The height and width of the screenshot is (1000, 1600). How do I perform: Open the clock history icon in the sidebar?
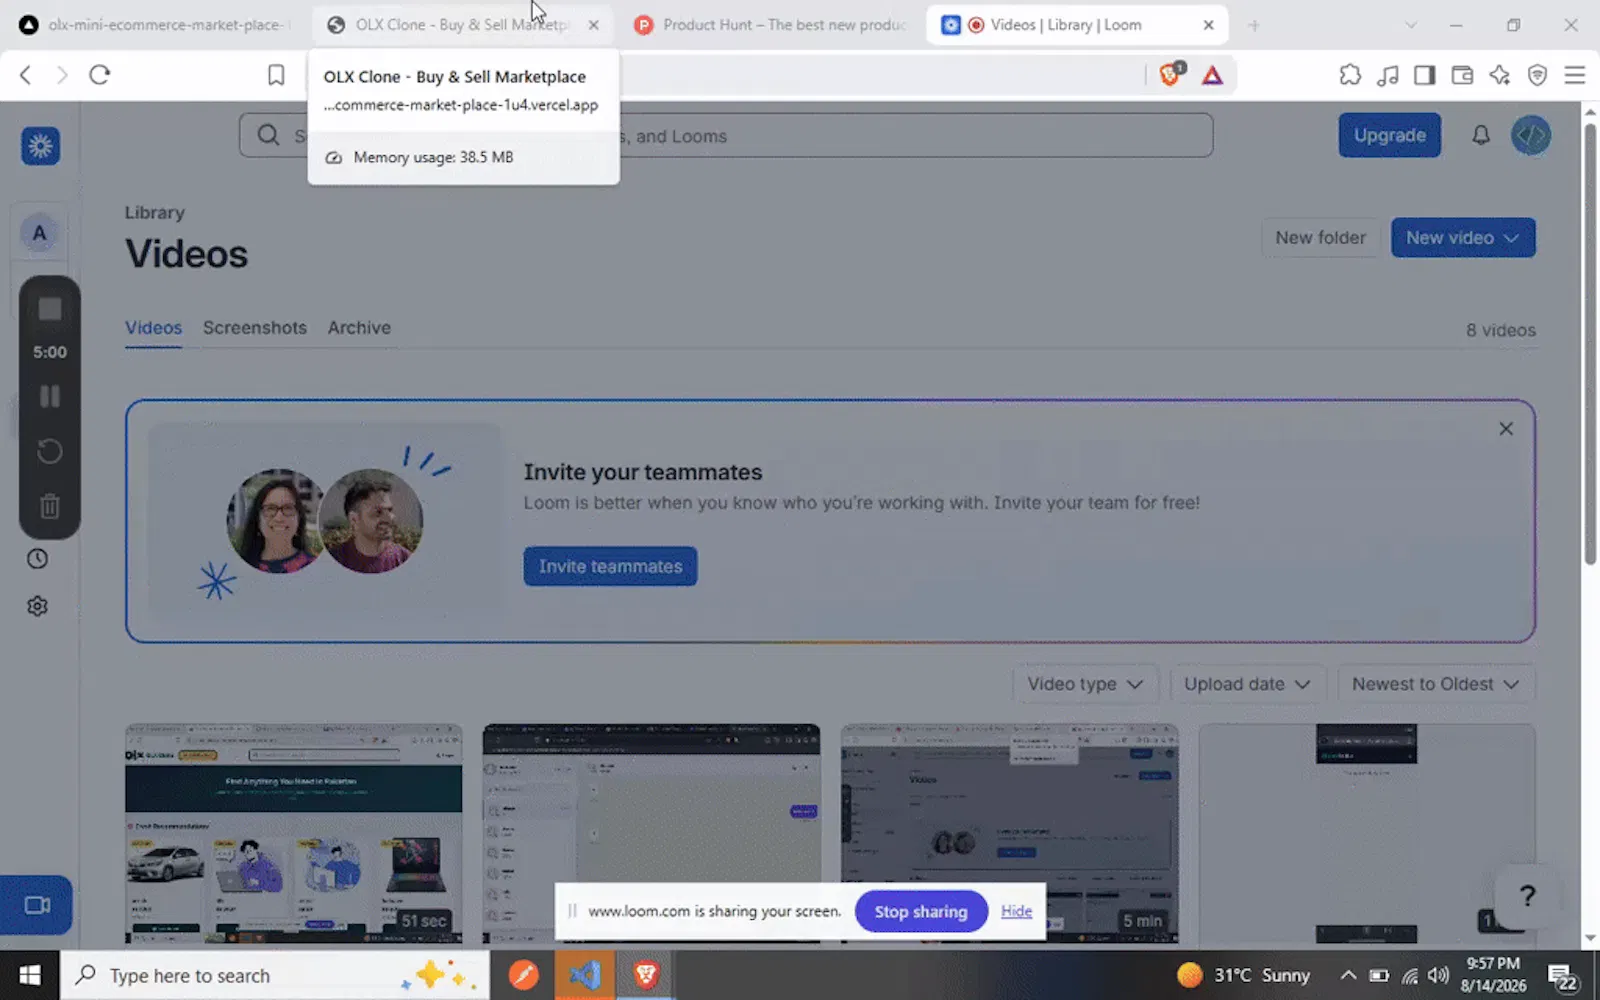pyautogui.click(x=37, y=559)
